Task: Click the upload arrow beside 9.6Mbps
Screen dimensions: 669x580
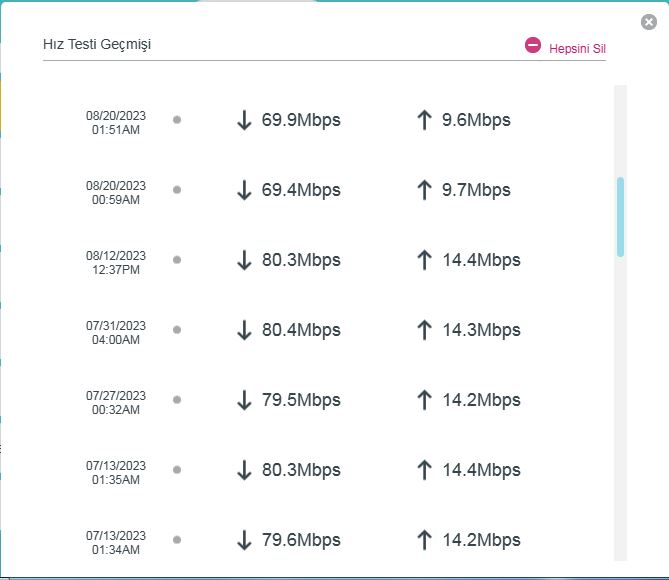Action: click(424, 120)
